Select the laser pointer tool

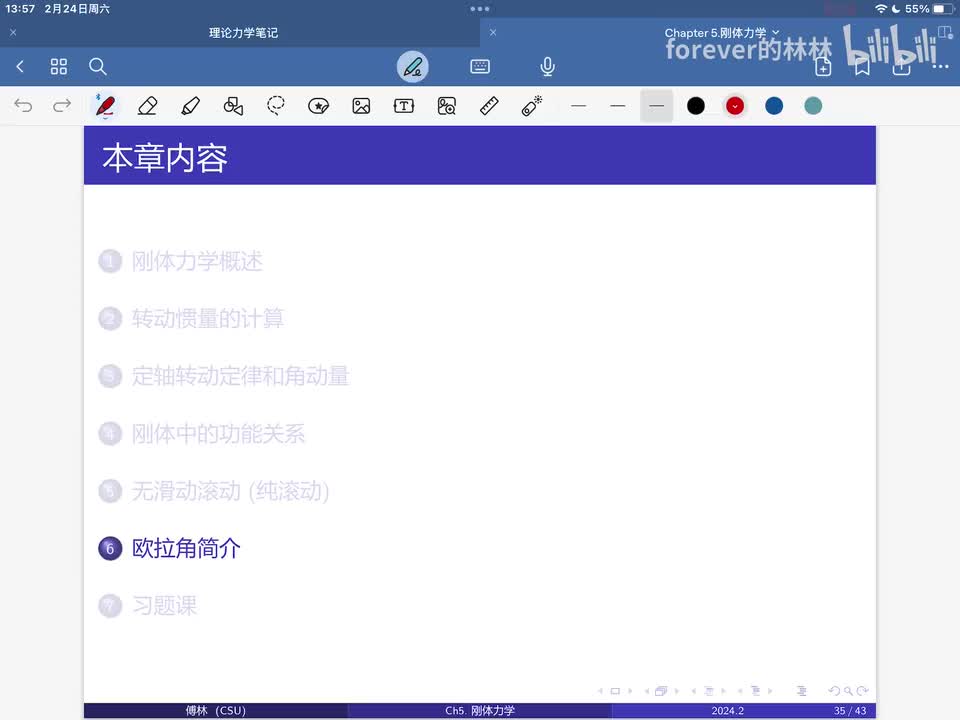[532, 106]
